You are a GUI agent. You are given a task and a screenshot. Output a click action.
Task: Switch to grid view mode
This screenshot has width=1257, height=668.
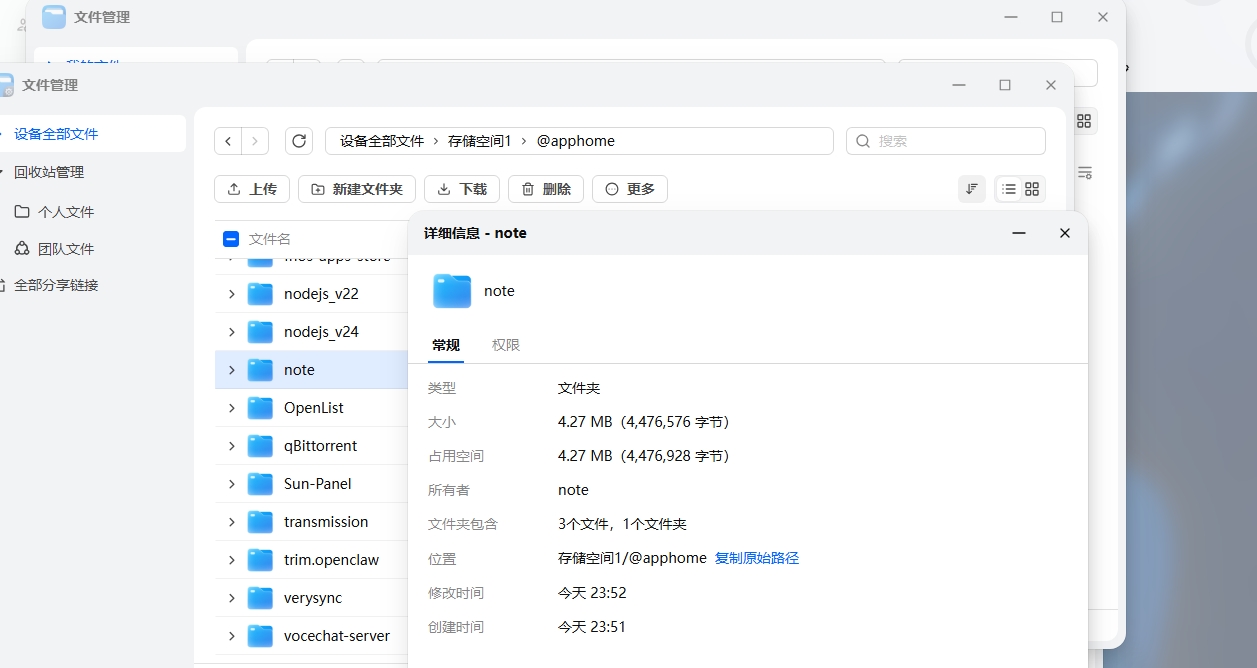(x=1031, y=188)
